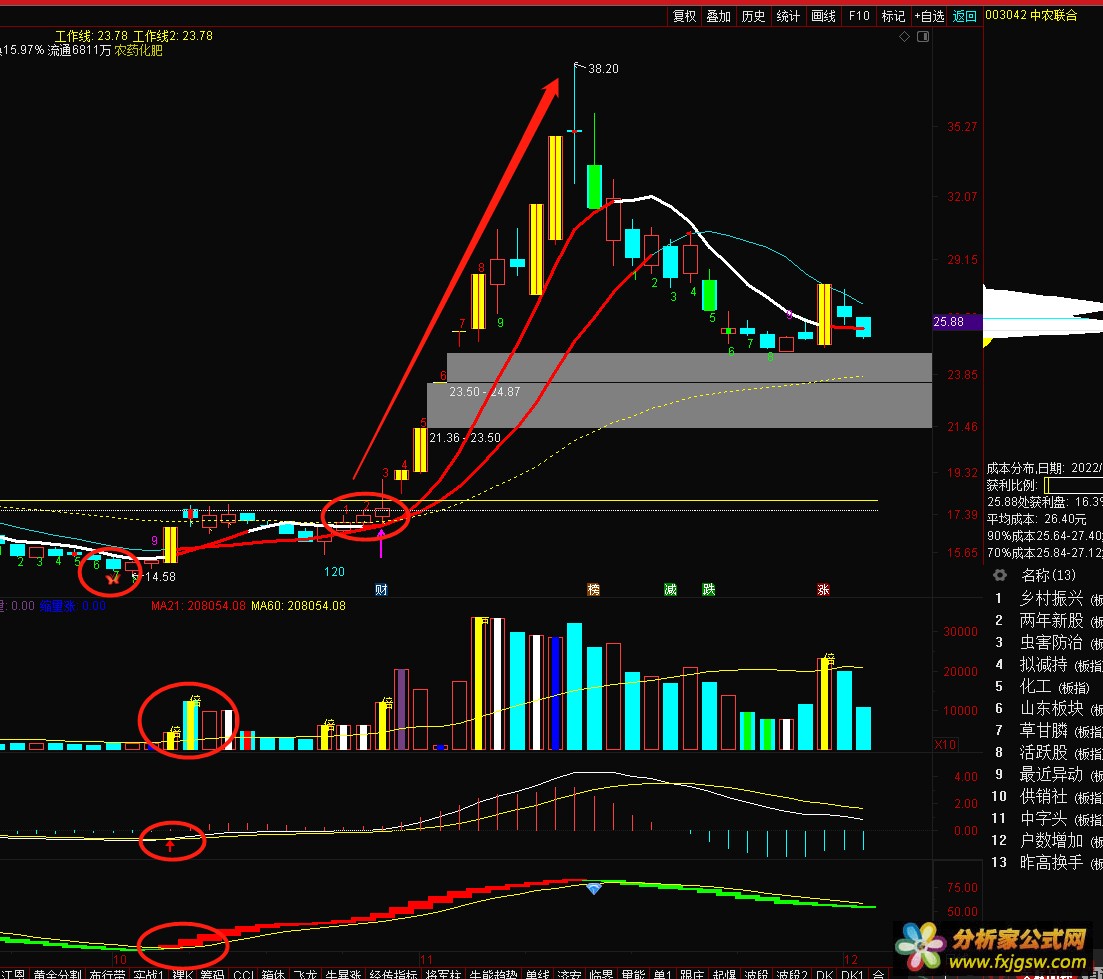Open the 草甘膦 sector row

1047,730
